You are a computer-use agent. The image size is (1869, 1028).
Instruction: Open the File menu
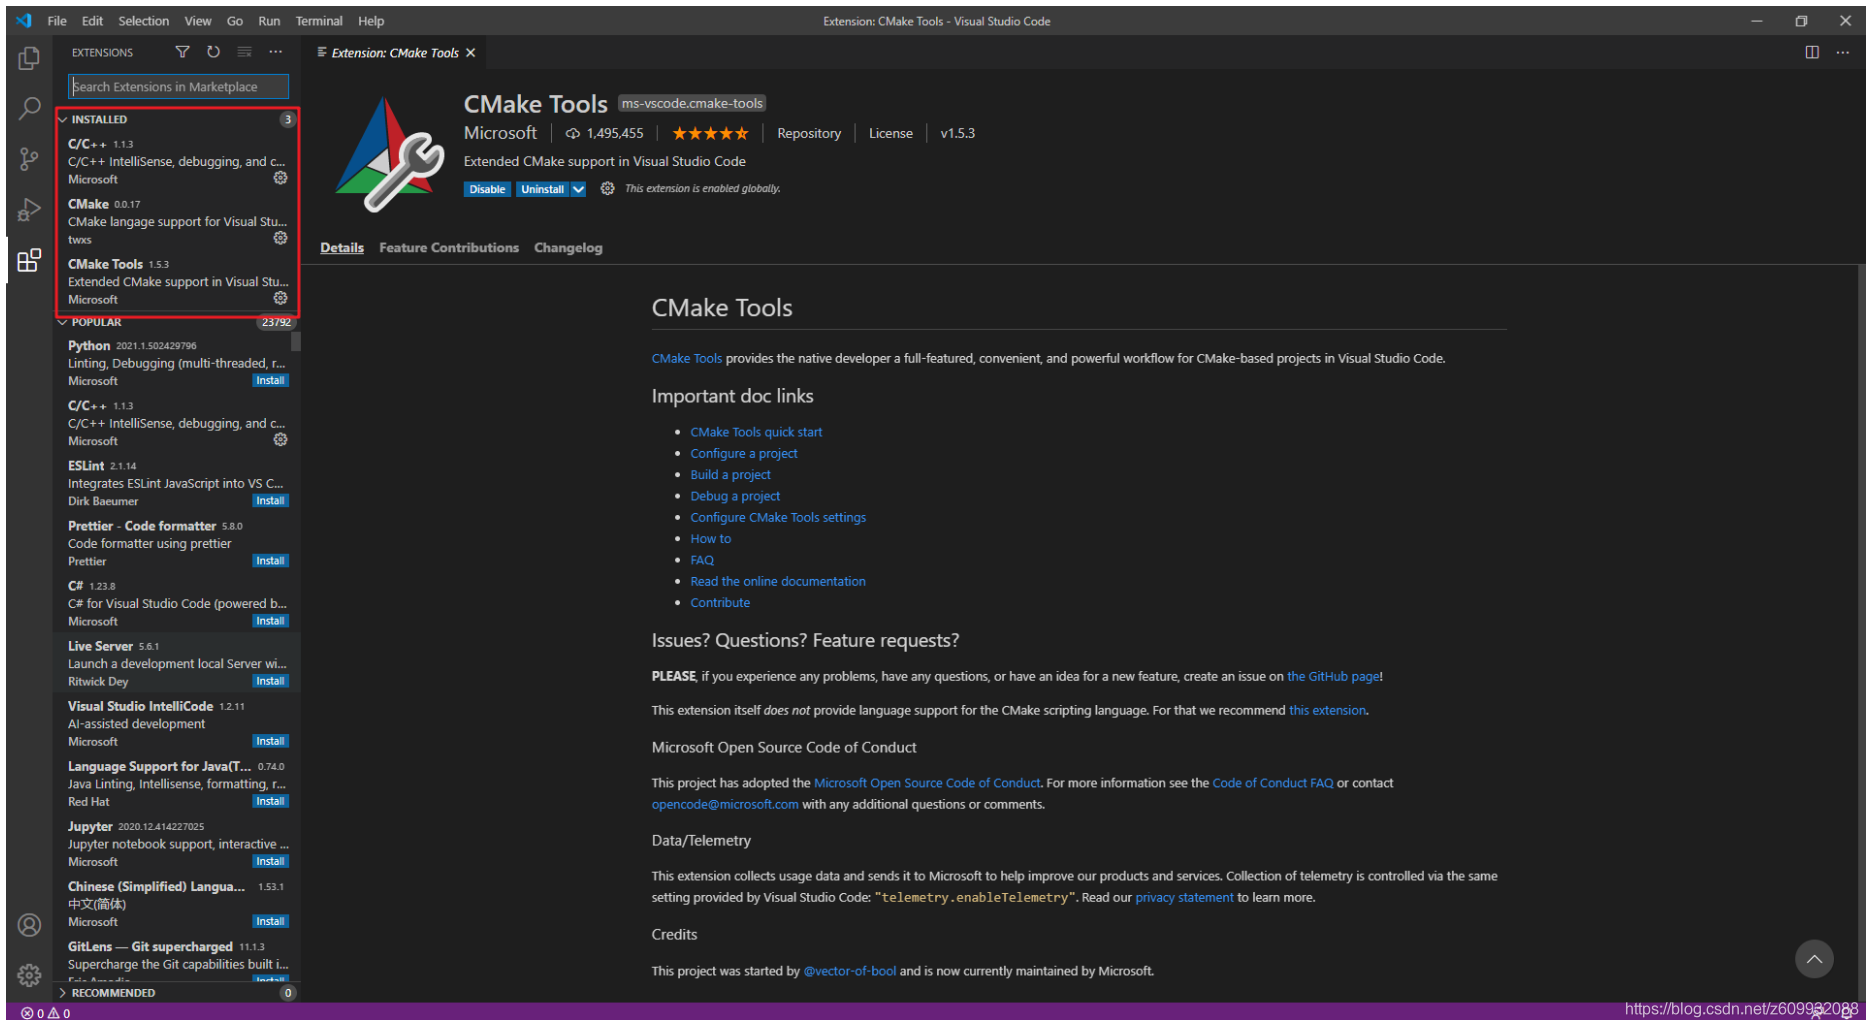[x=57, y=21]
